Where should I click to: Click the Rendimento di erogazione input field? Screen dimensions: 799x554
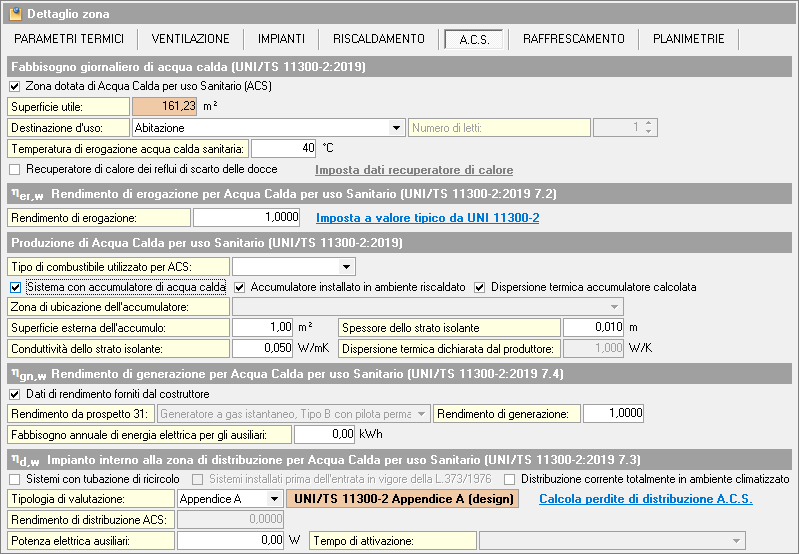[246, 217]
